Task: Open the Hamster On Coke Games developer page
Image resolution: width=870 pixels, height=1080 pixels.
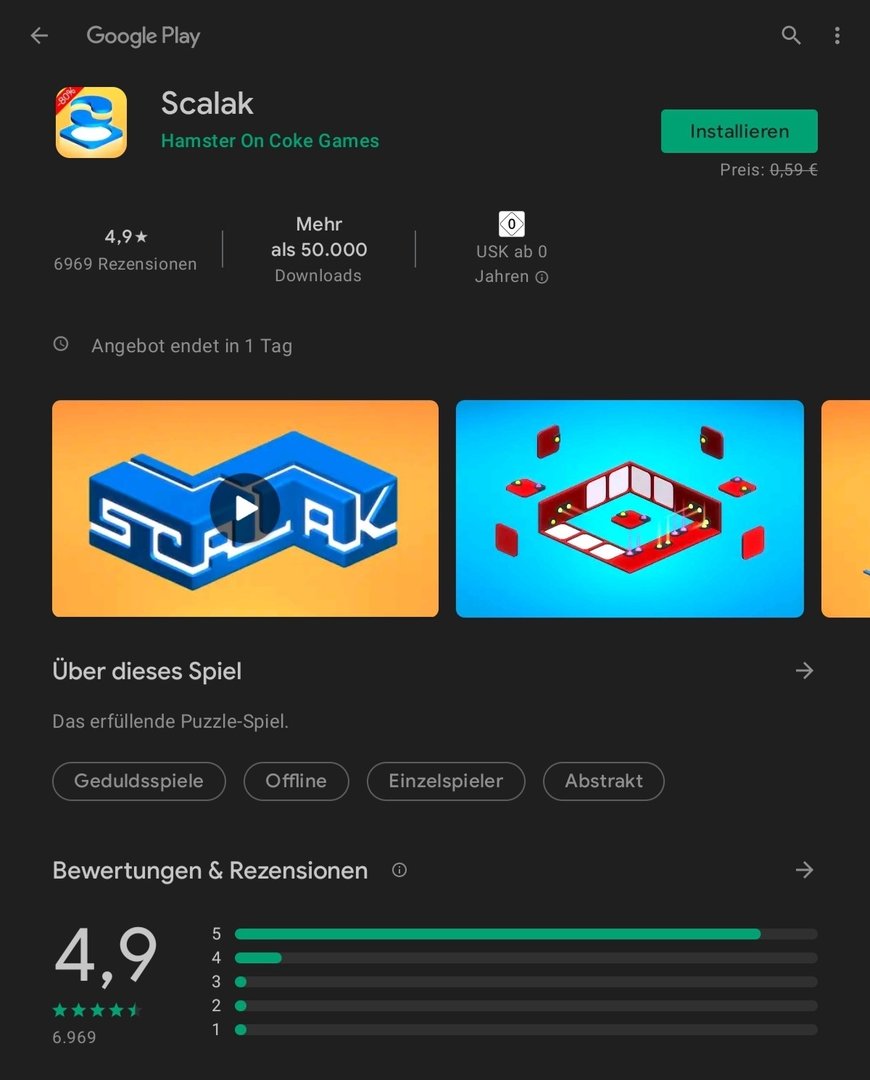Action: pyautogui.click(x=270, y=141)
